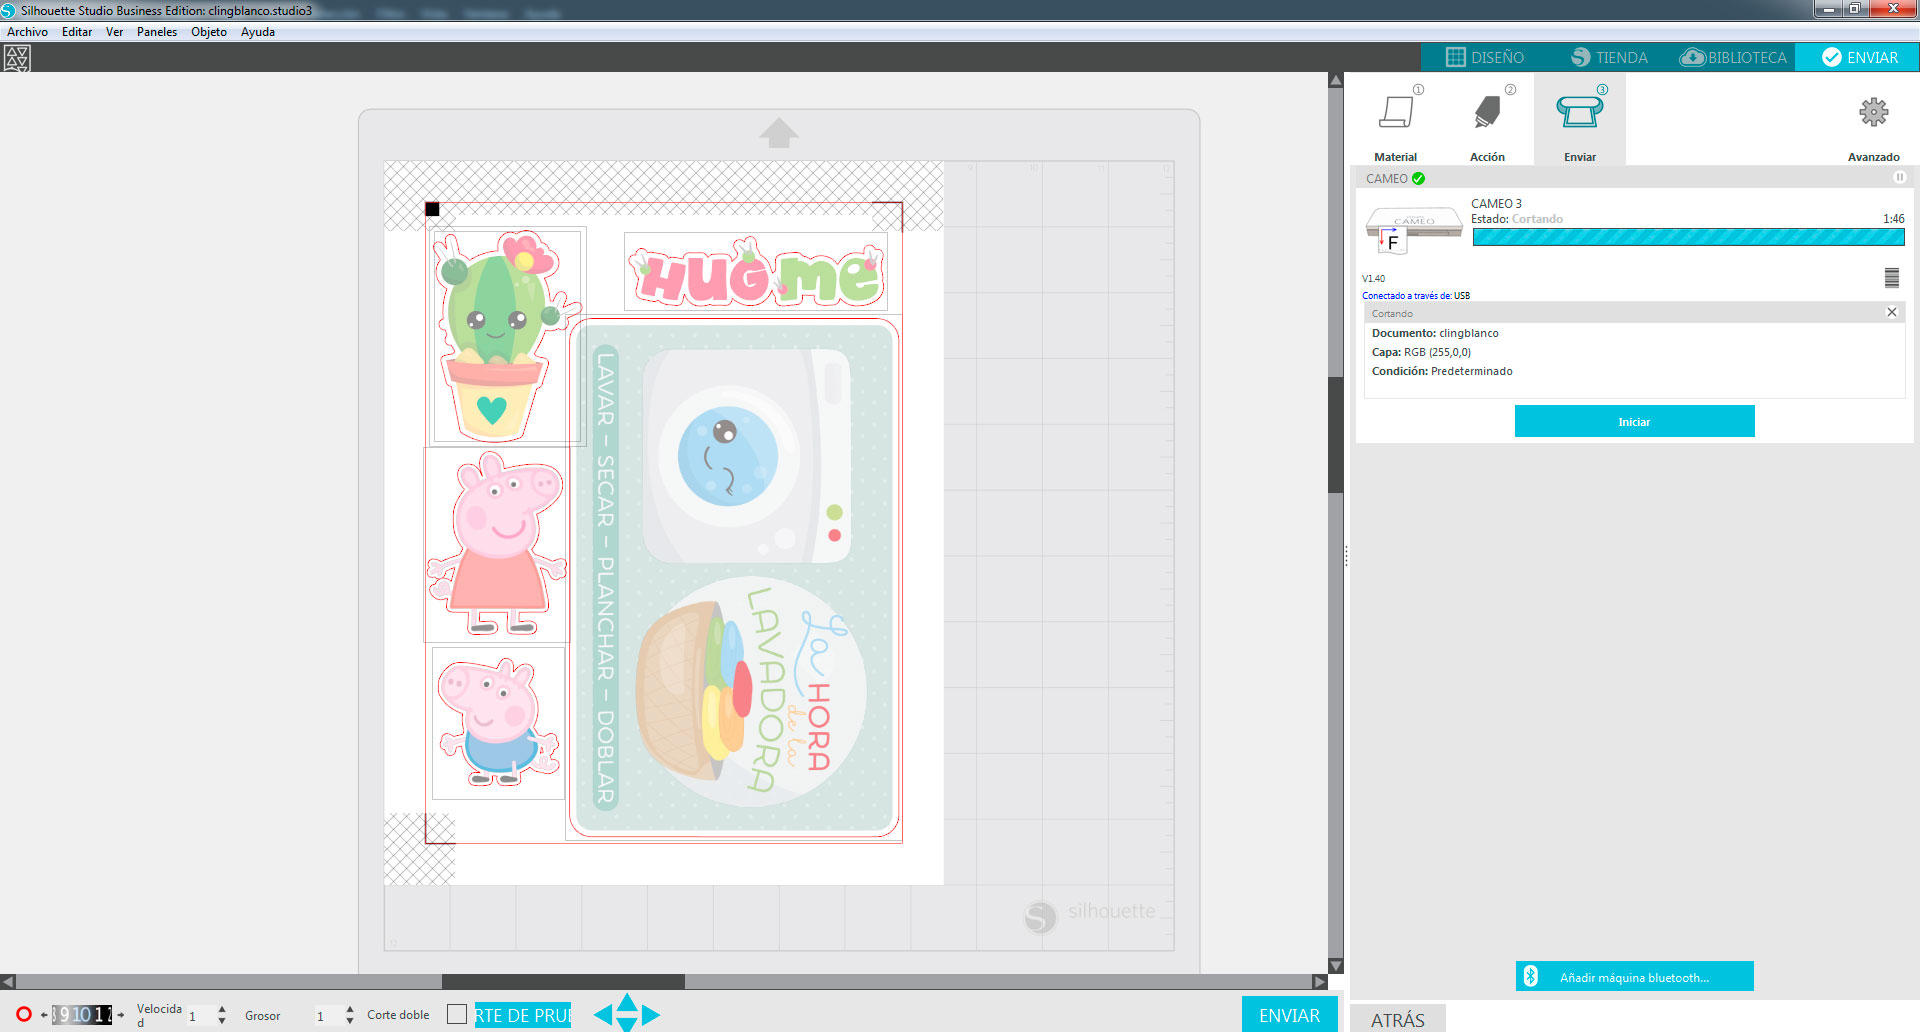Viewport: 1920px width, 1032px height.
Task: Click the 'Conectado a través de: USB' link
Action: [1415, 296]
